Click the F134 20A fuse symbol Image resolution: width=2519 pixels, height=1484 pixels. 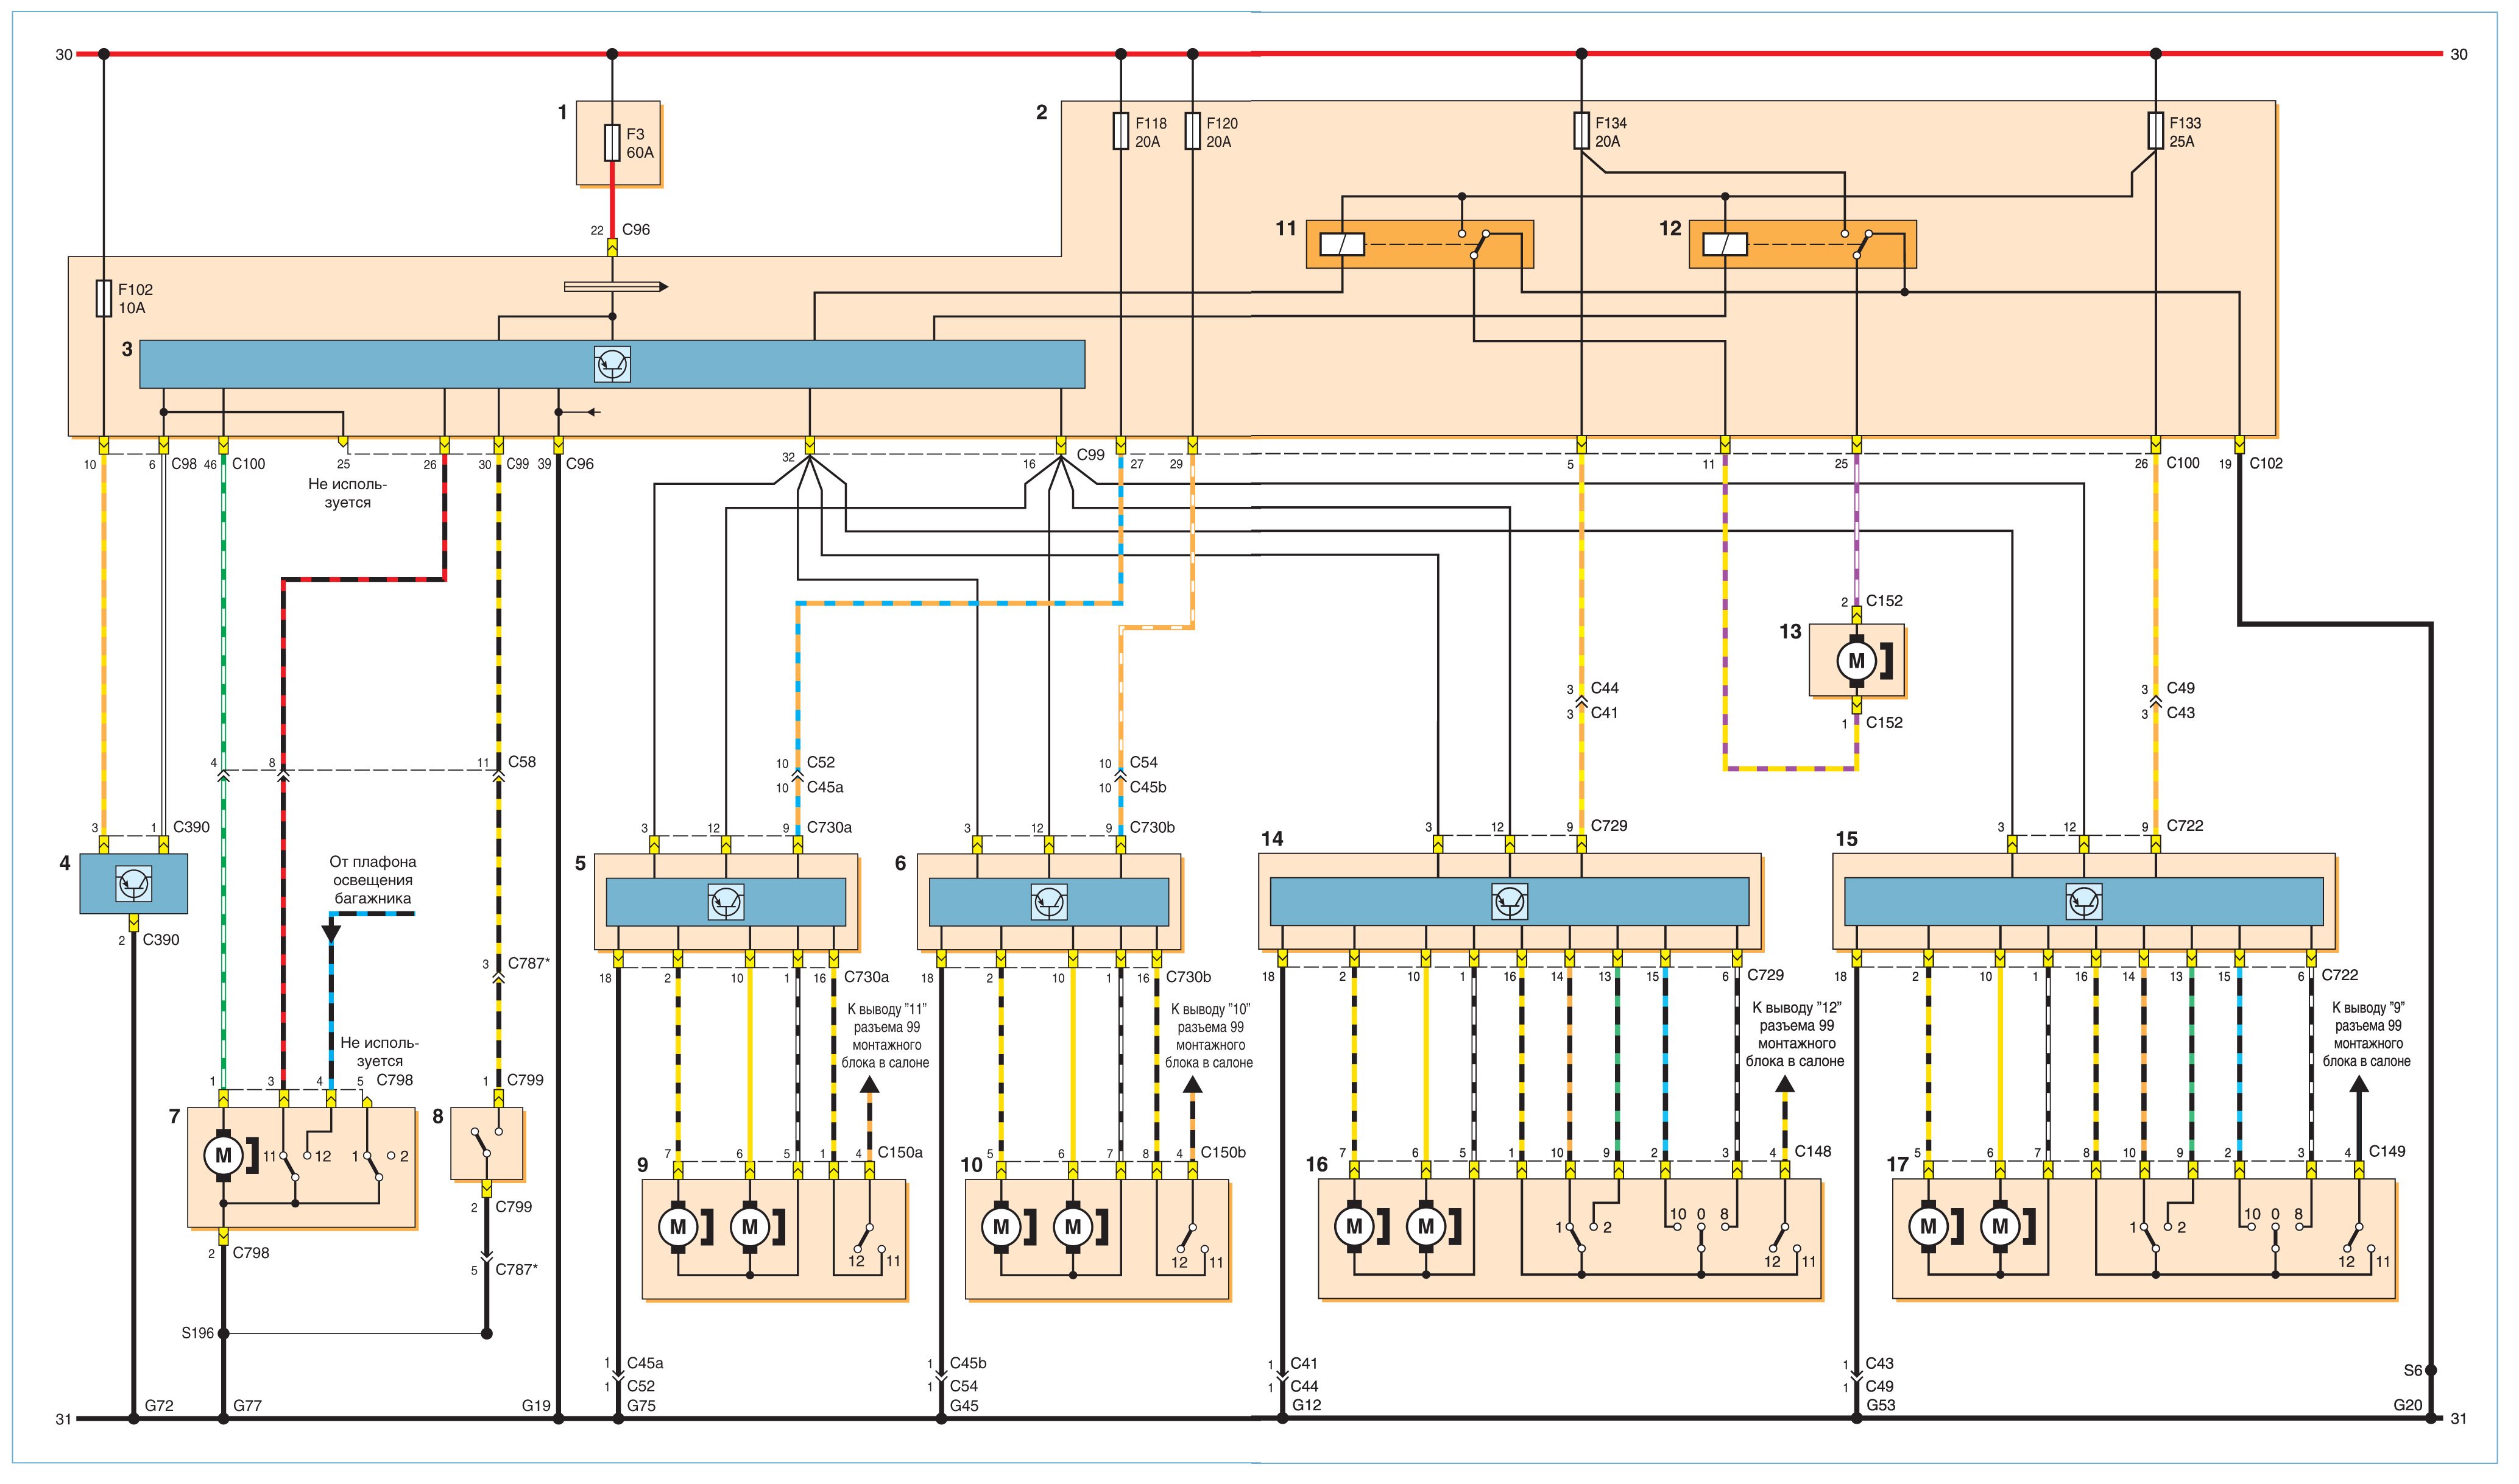click(1581, 131)
